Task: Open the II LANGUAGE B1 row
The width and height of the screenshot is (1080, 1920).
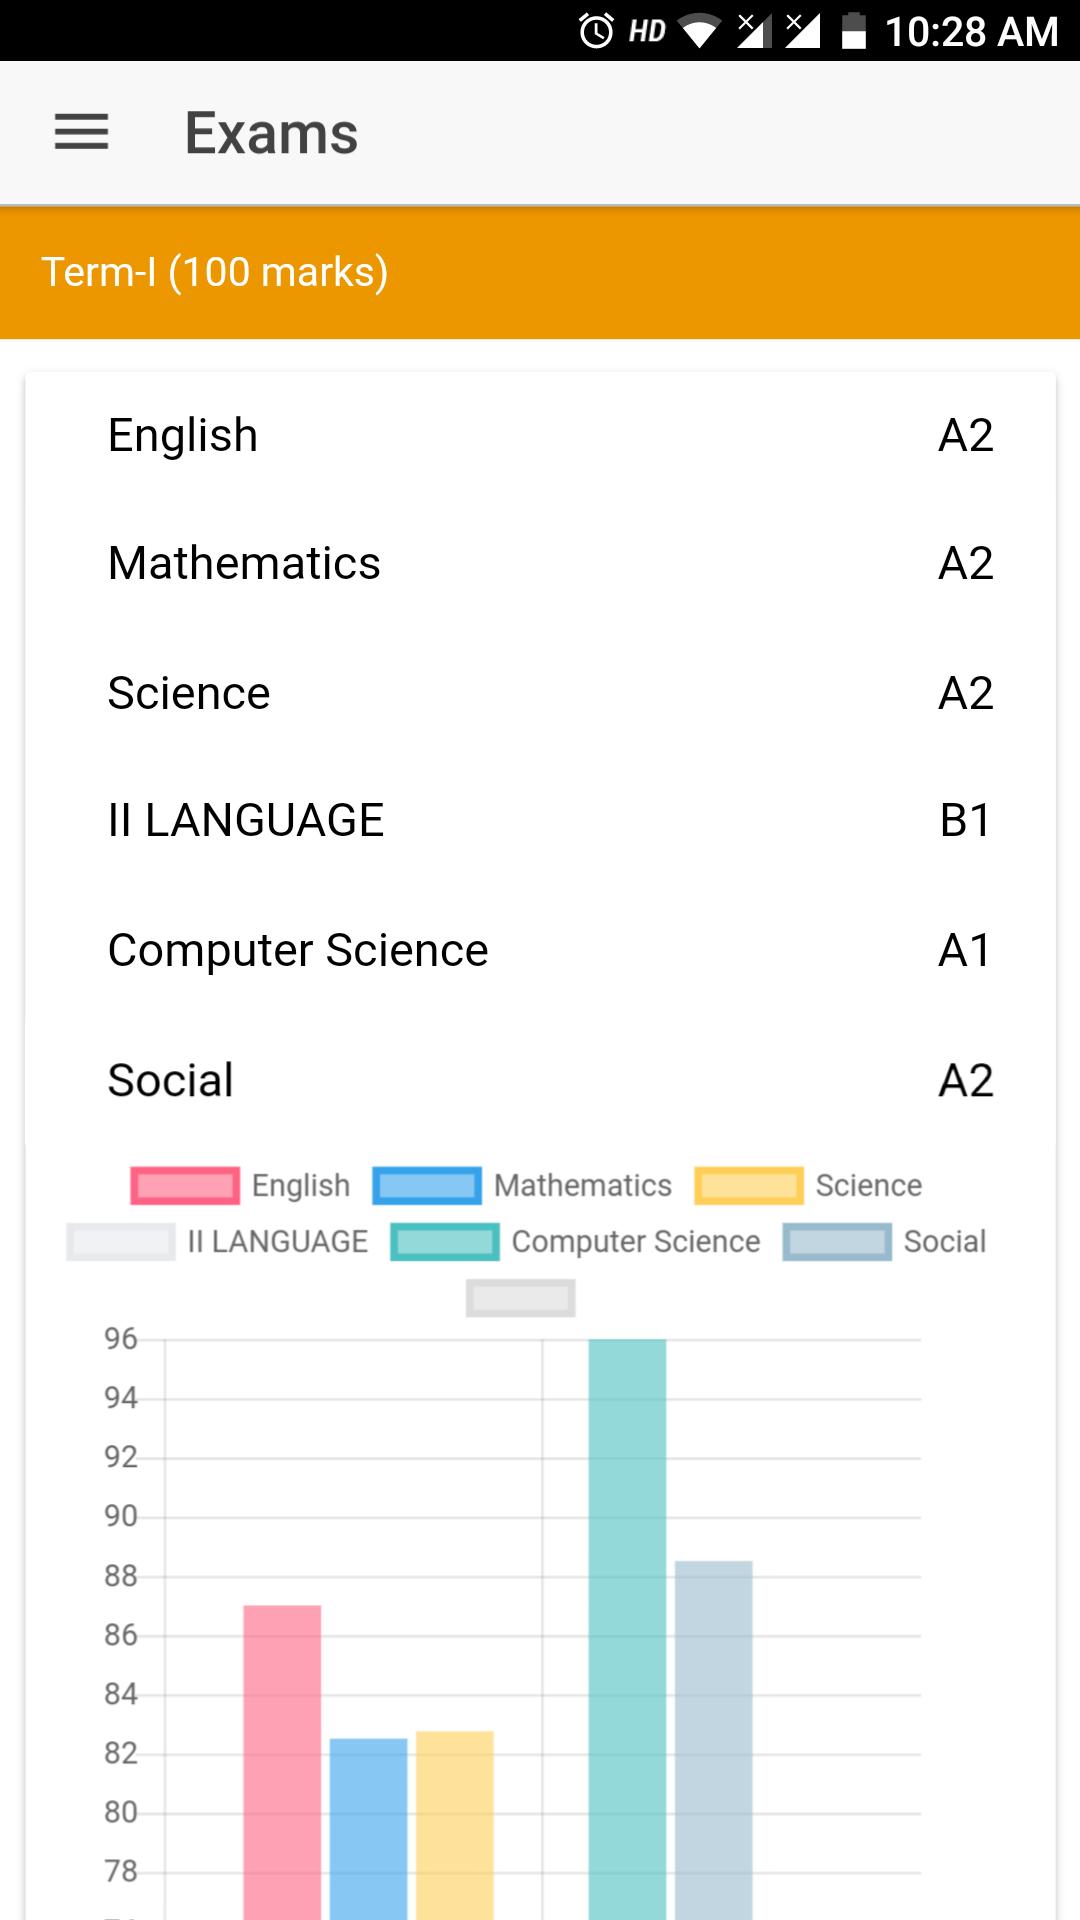Action: point(540,821)
